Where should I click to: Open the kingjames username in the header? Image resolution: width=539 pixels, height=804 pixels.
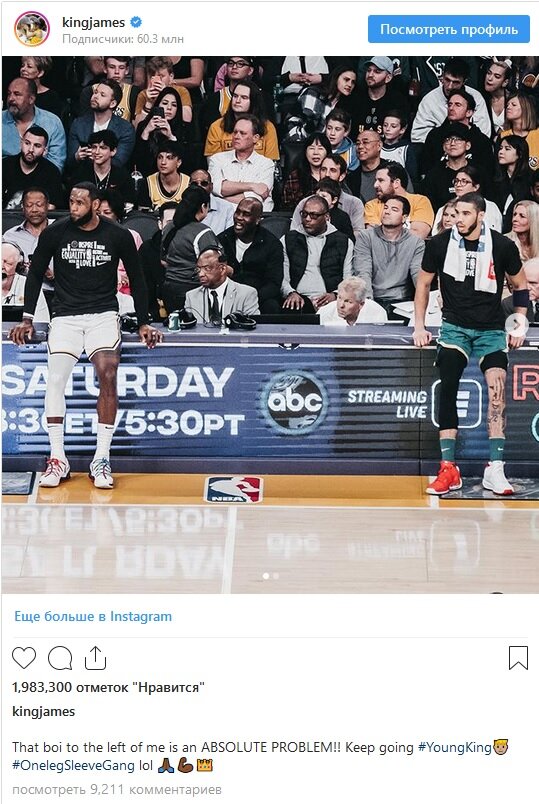pos(93,22)
